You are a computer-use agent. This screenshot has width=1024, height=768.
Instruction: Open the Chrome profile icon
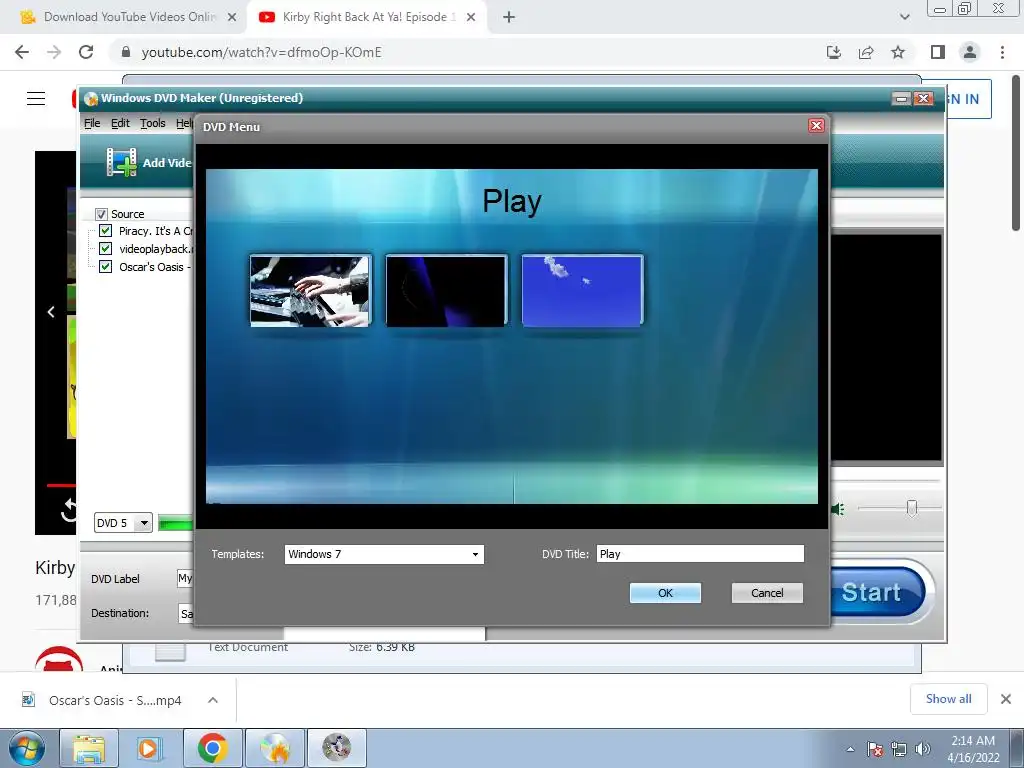click(x=970, y=52)
